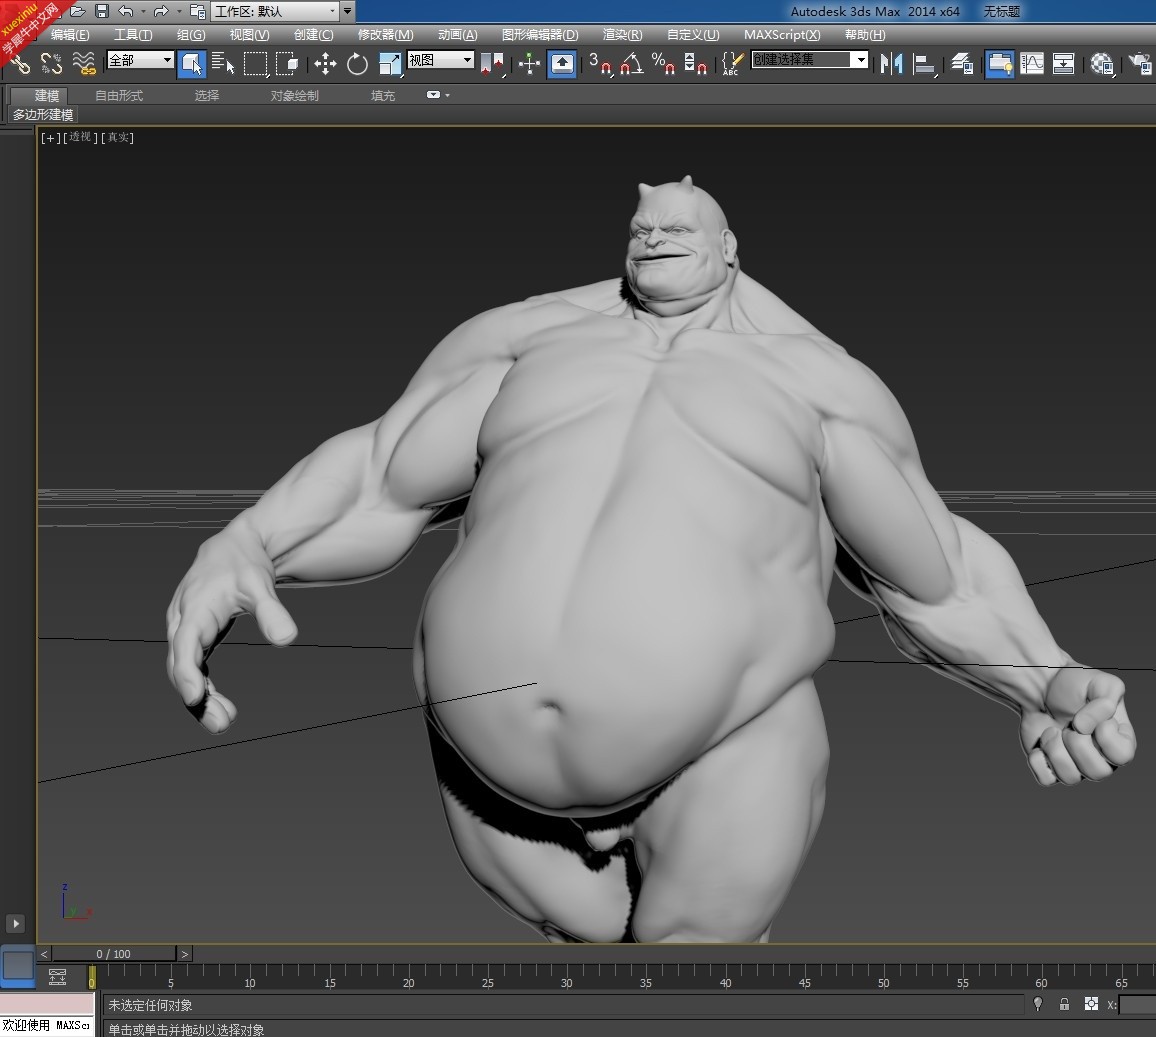Choose the Rectangular Selection Region tool
The width and height of the screenshot is (1156, 1037).
click(x=256, y=64)
